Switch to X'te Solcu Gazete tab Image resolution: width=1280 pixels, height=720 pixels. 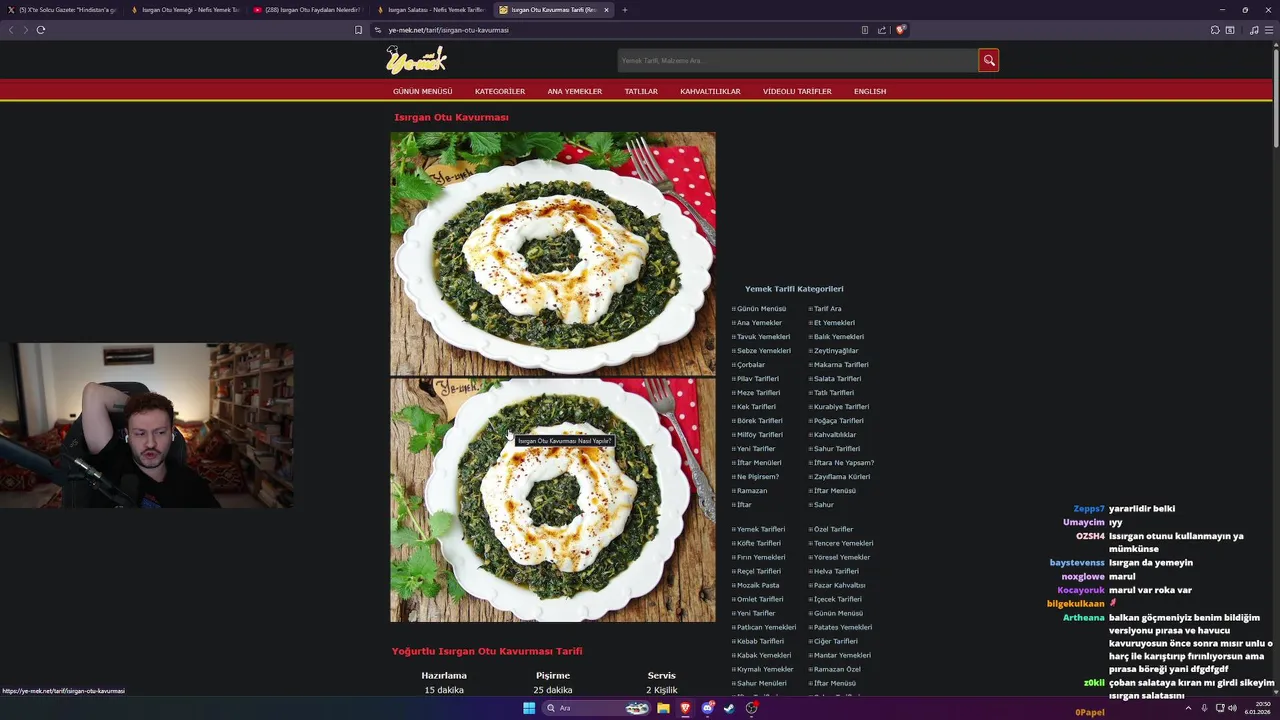62,10
